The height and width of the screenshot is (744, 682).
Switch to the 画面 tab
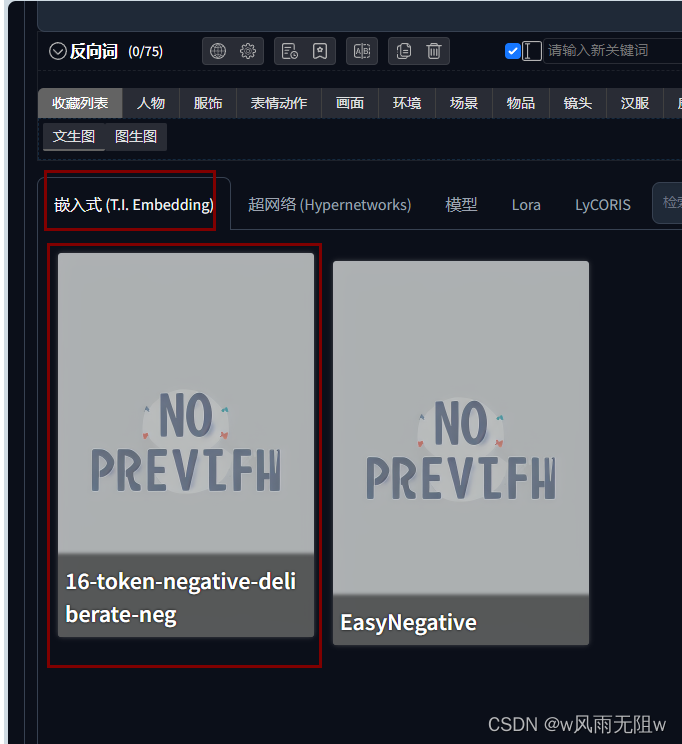(350, 103)
